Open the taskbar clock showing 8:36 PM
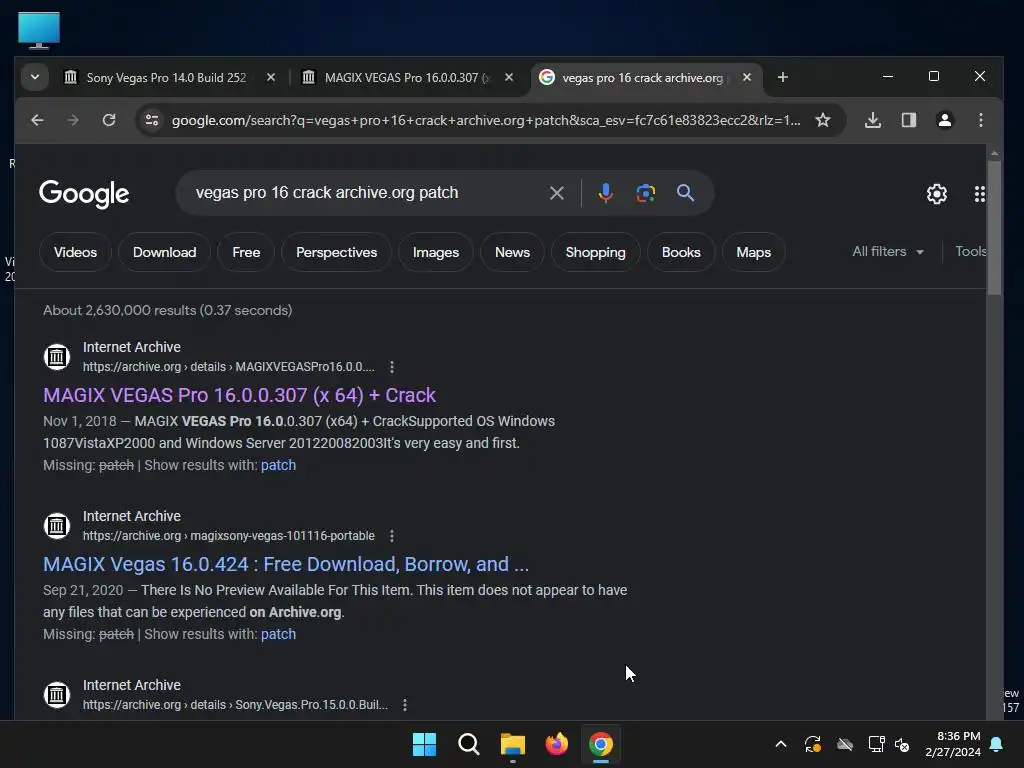Viewport: 1024px width, 768px height. (953, 744)
